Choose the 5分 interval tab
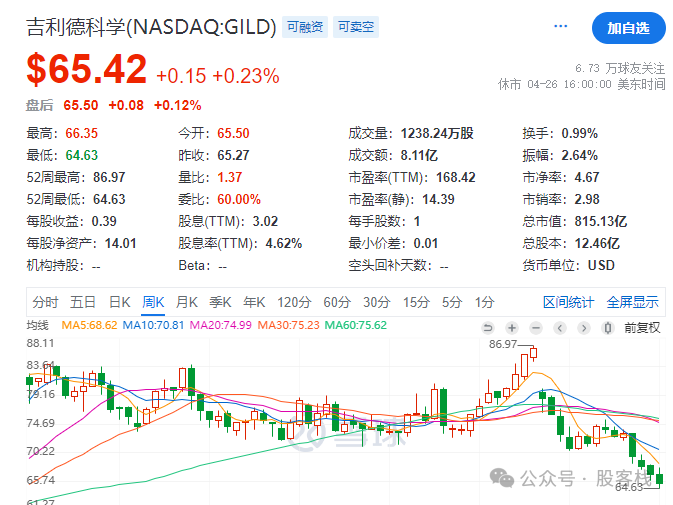Screen dimensions: 673x505 click(452, 302)
